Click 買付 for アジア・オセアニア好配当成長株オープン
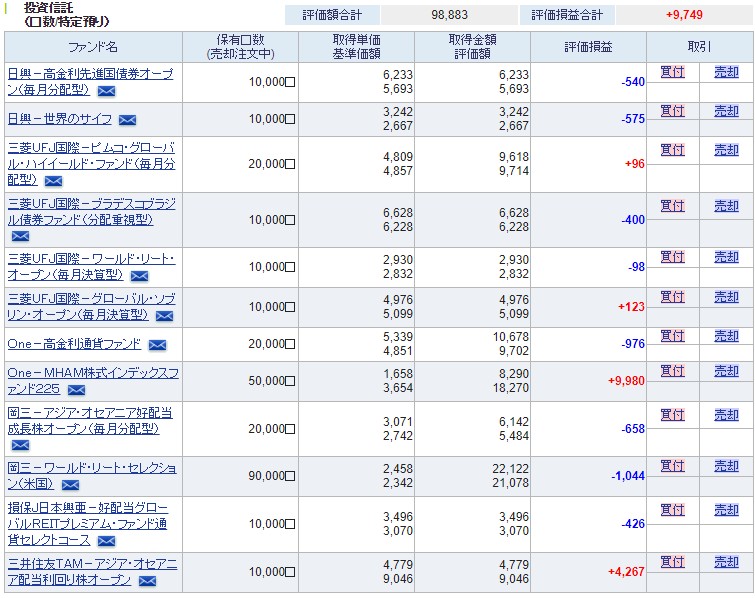The image size is (755, 598). coord(672,415)
